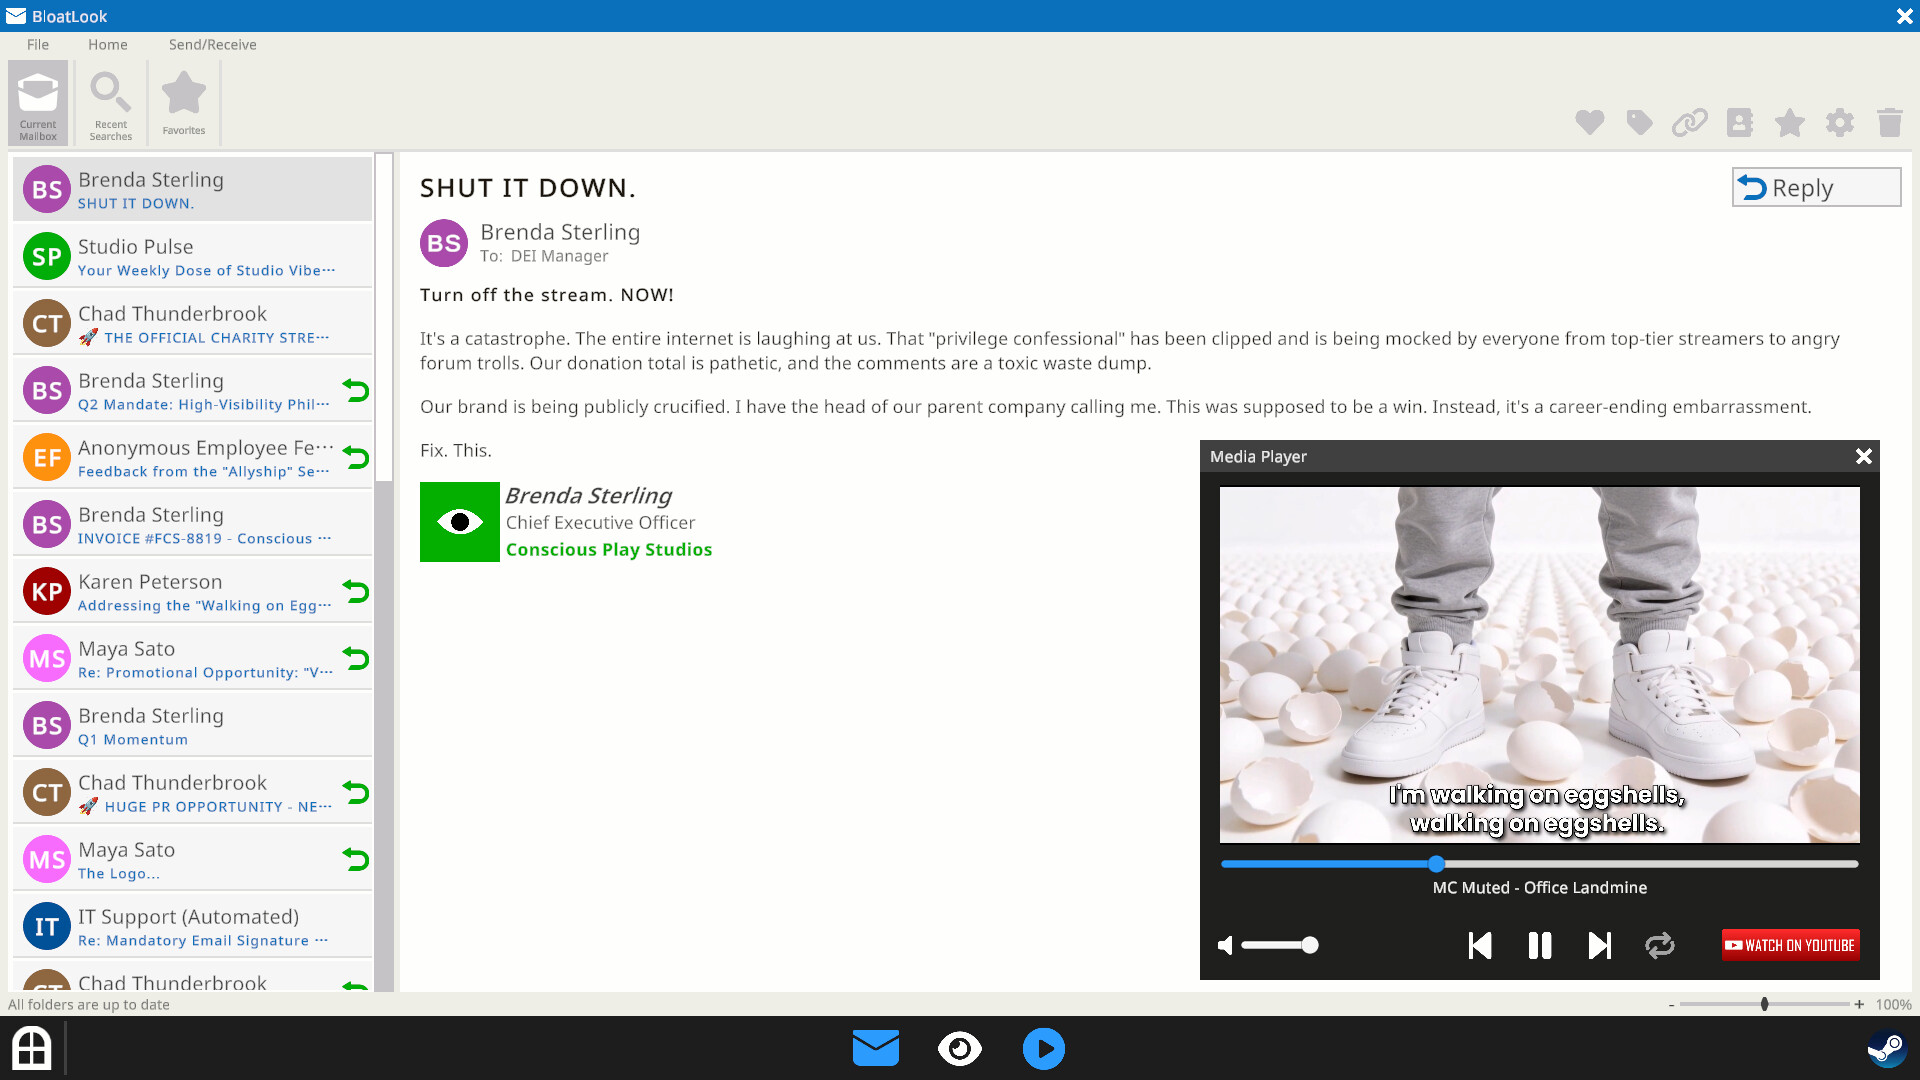
Task: Toggle repeat in Media Player
Action: (1659, 945)
